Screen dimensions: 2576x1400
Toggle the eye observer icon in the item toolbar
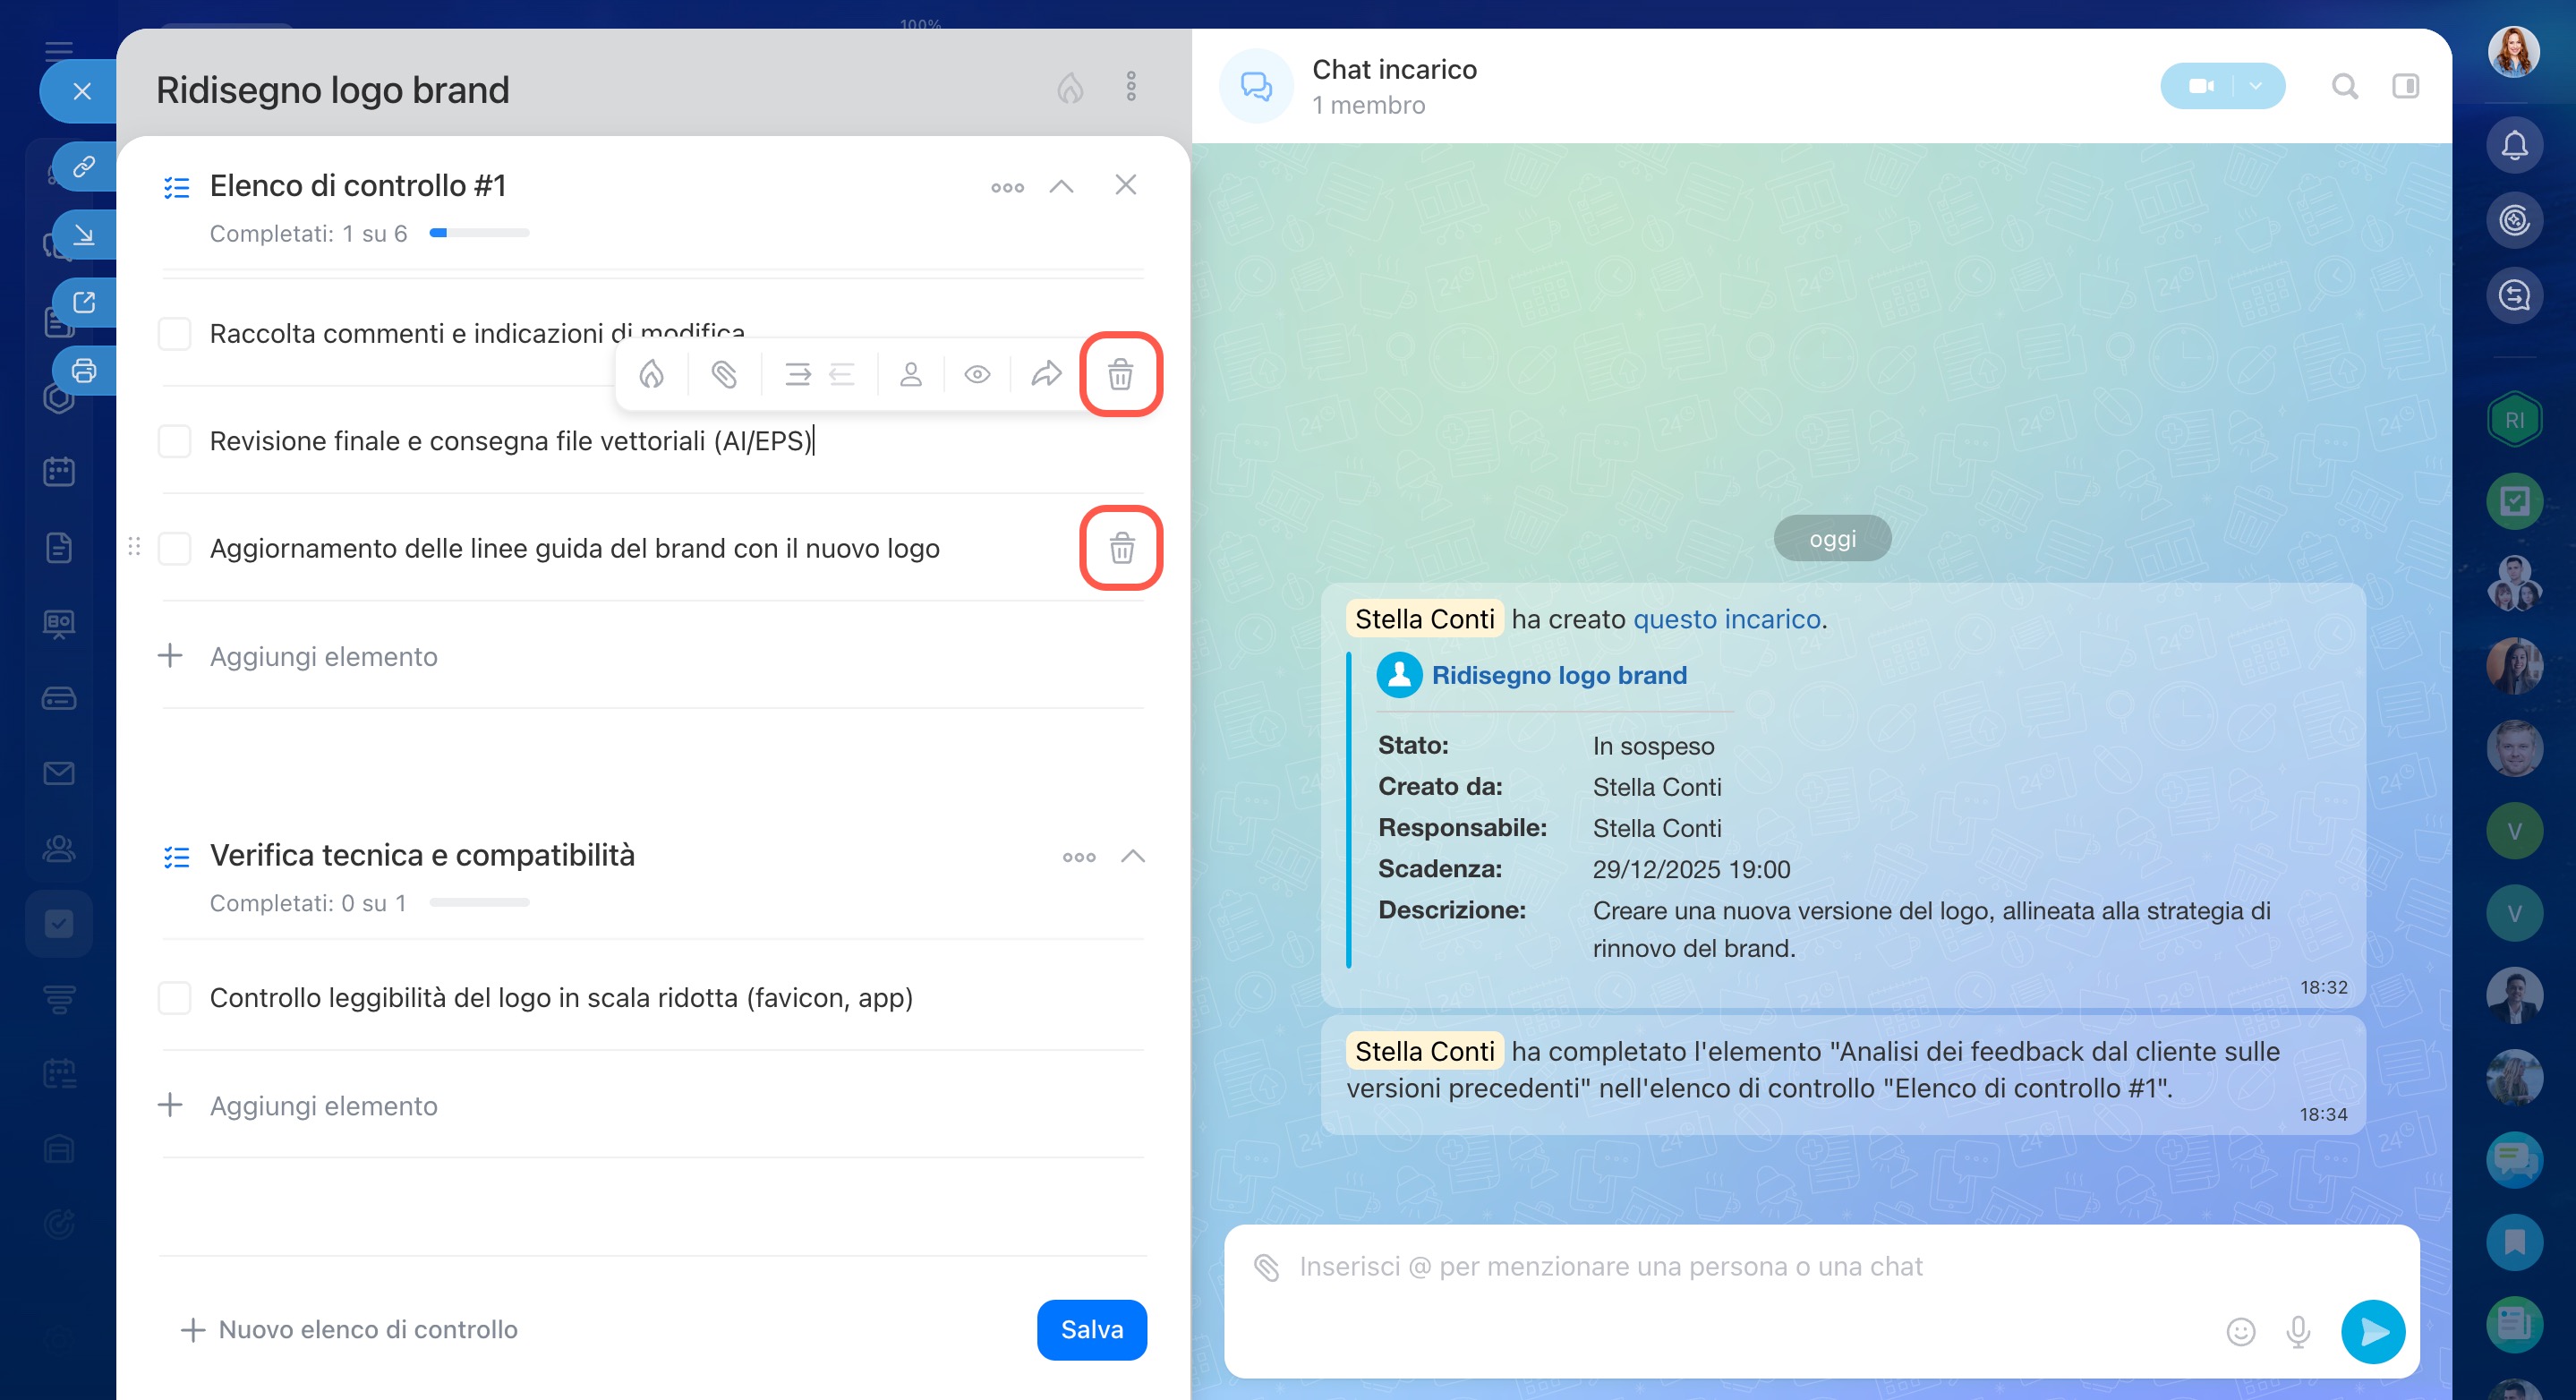pyautogui.click(x=977, y=375)
